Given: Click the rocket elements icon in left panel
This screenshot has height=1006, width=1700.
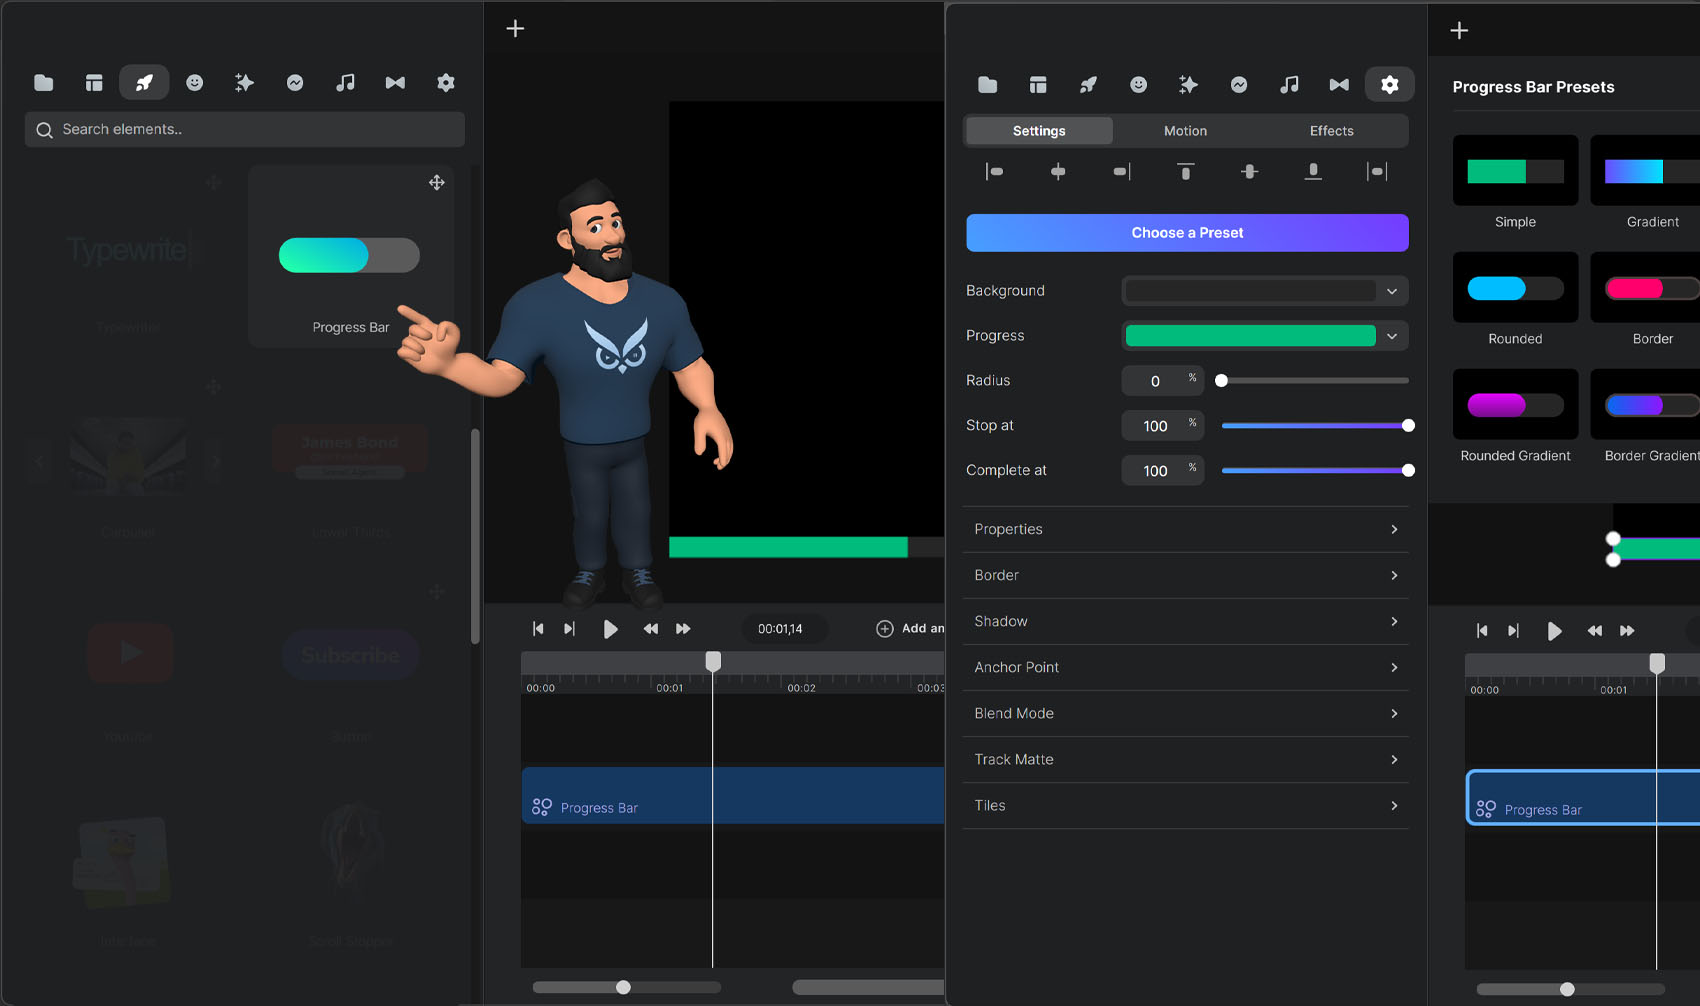Looking at the screenshot, I should (x=144, y=83).
